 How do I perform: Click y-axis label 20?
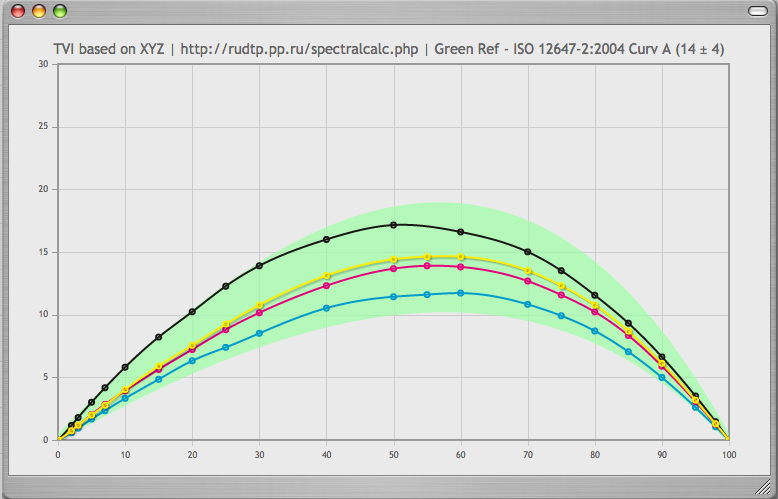(43, 189)
